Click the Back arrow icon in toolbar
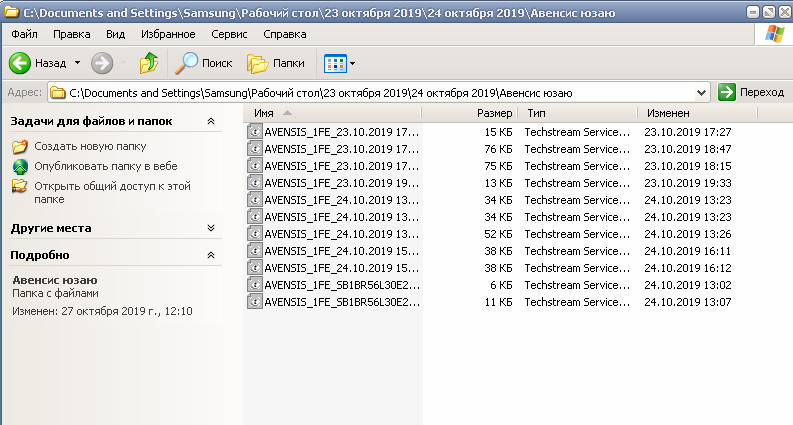The width and height of the screenshot is (793, 425). click(21, 63)
